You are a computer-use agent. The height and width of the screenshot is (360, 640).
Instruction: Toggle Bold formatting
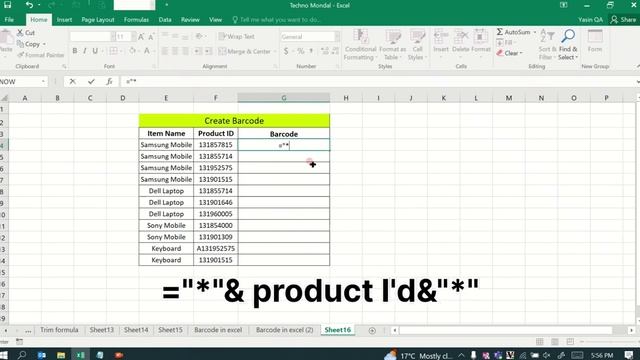(75, 51)
